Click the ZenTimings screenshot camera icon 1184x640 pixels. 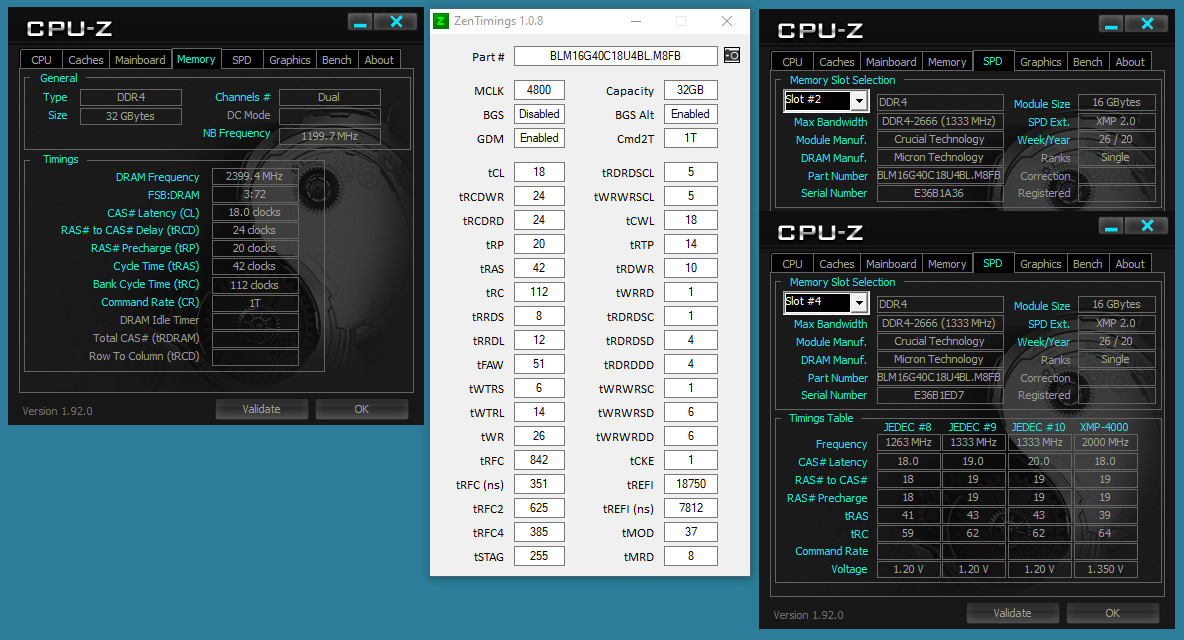point(732,56)
